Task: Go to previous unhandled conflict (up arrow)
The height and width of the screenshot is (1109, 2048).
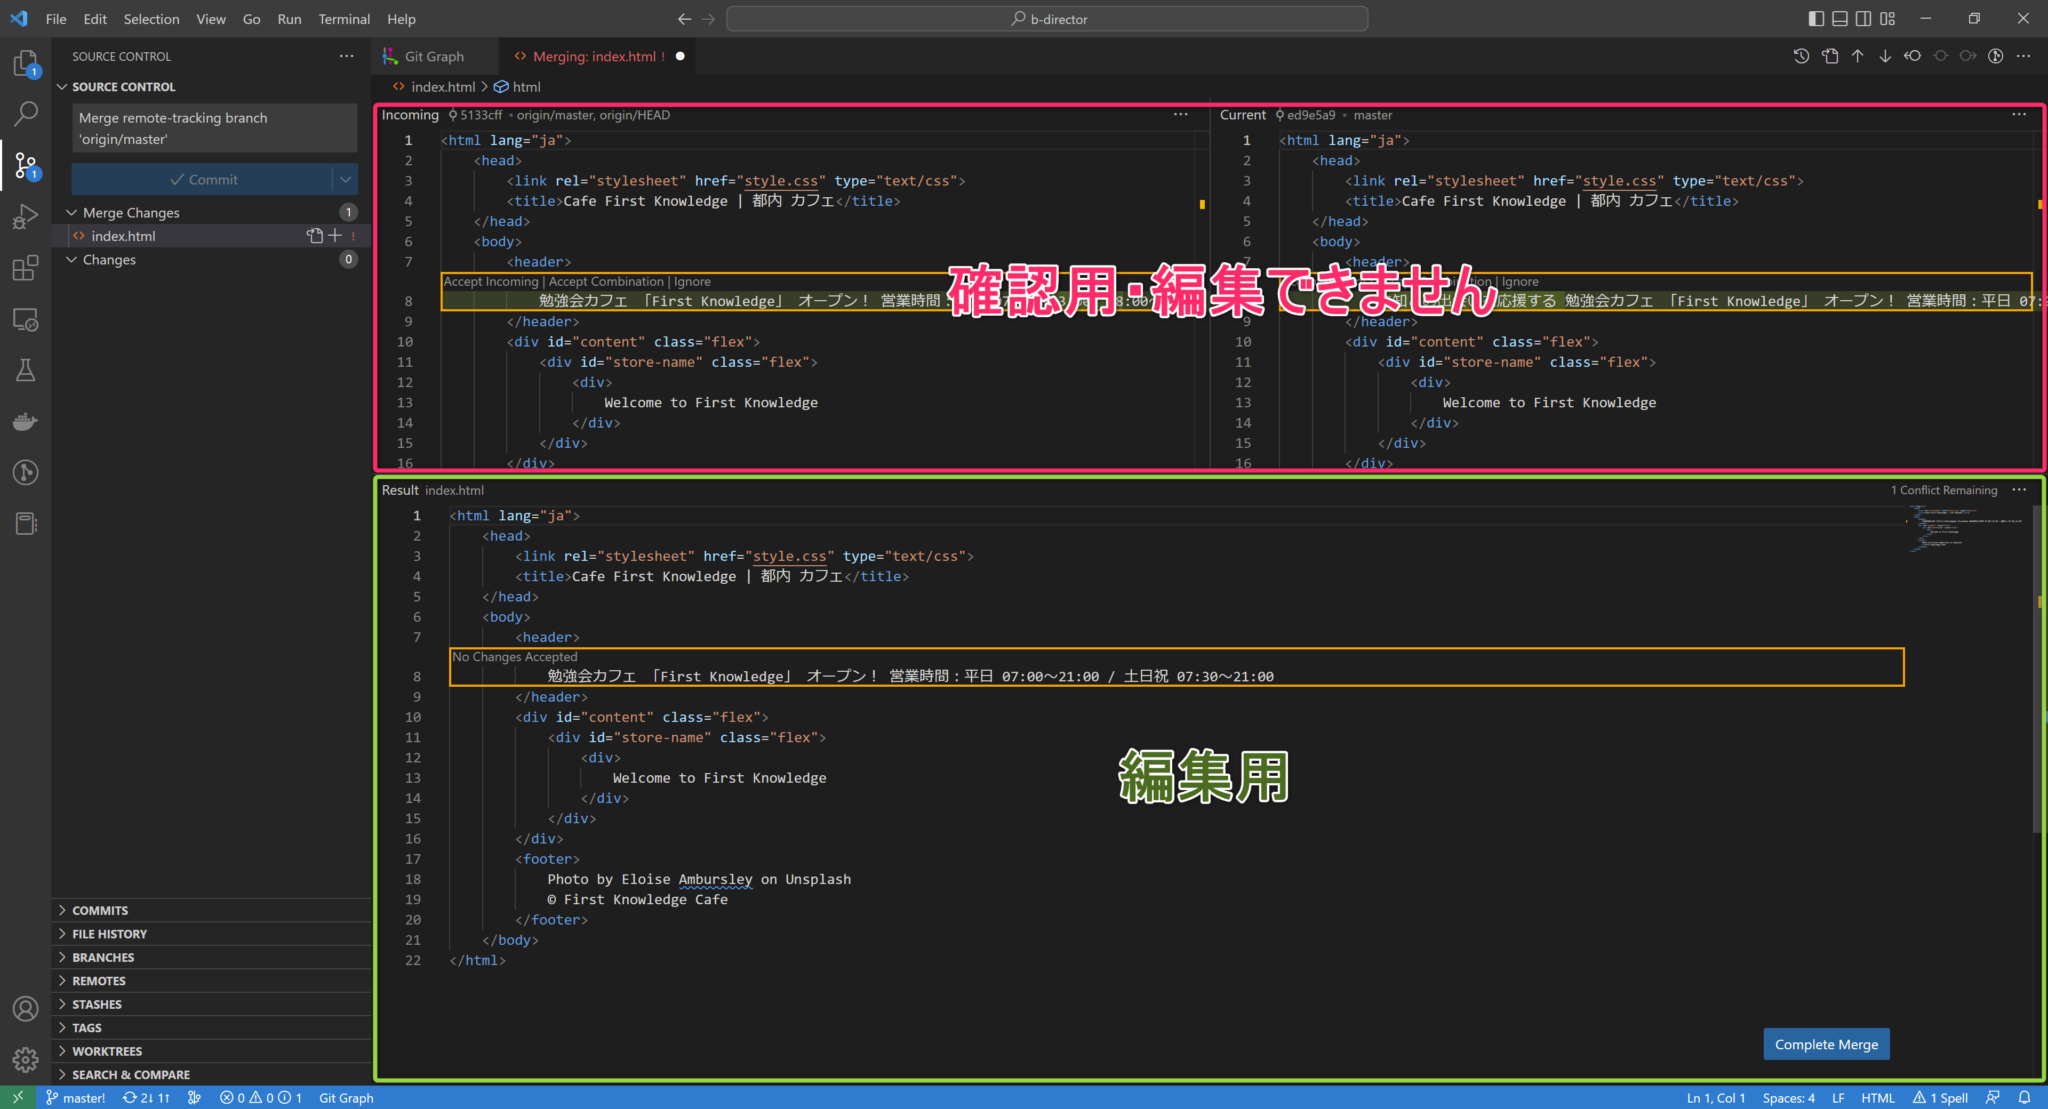Action: point(1860,56)
